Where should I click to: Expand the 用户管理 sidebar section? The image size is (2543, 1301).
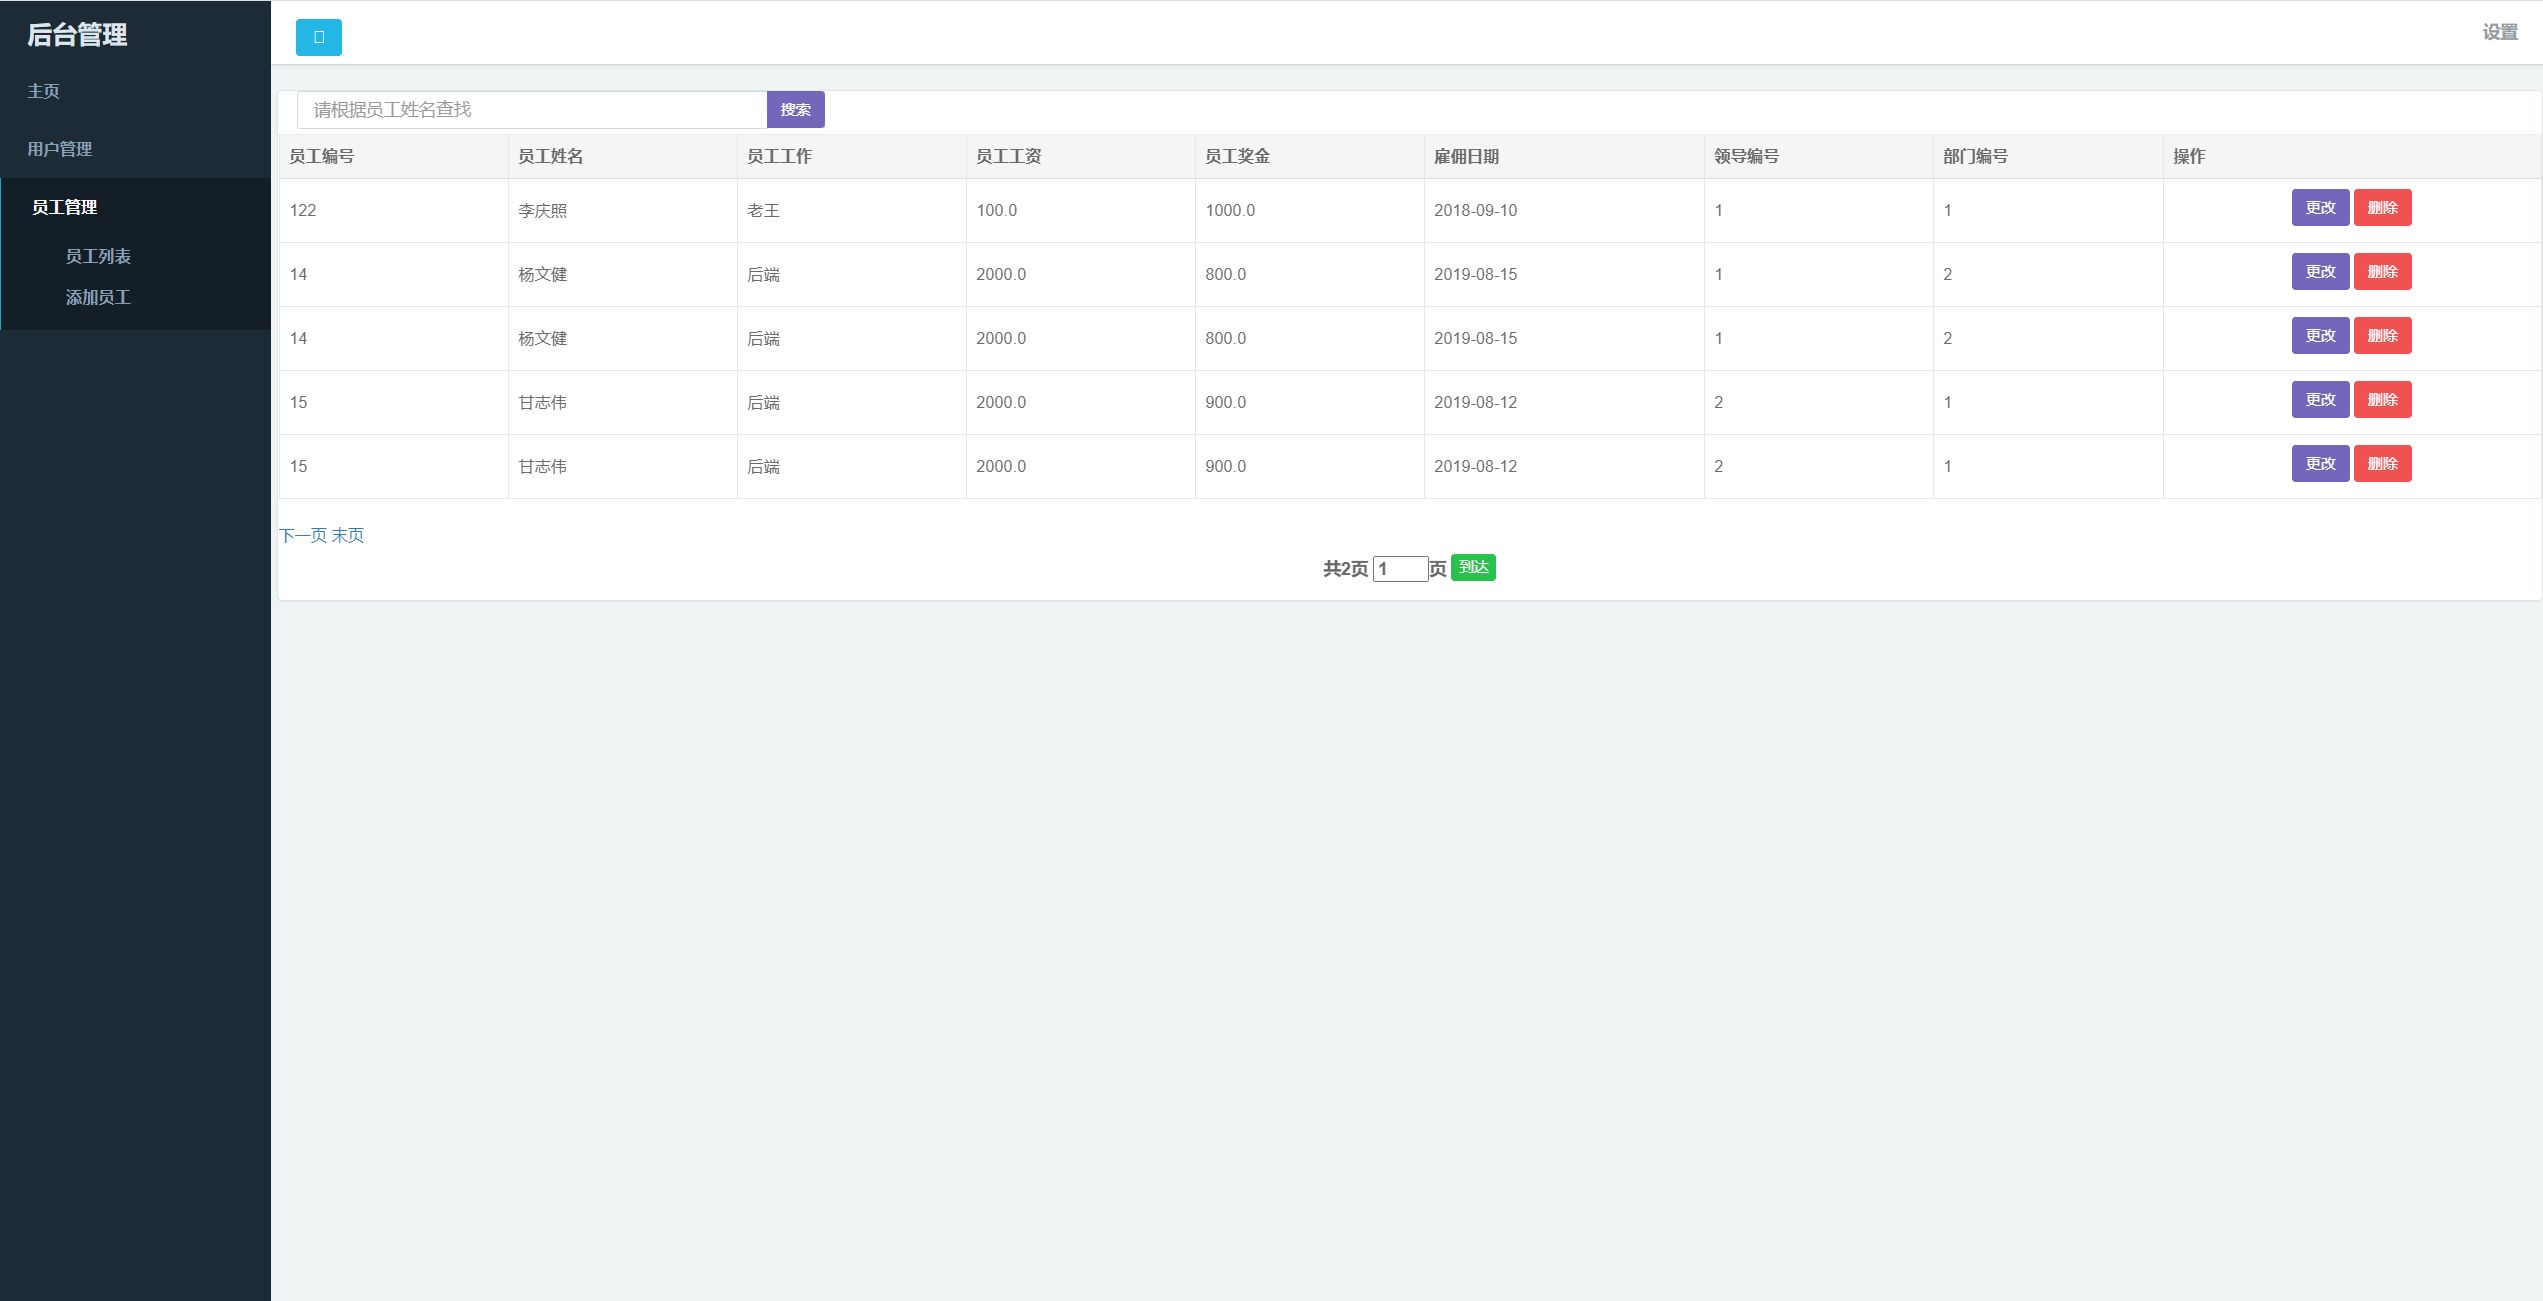coord(60,149)
